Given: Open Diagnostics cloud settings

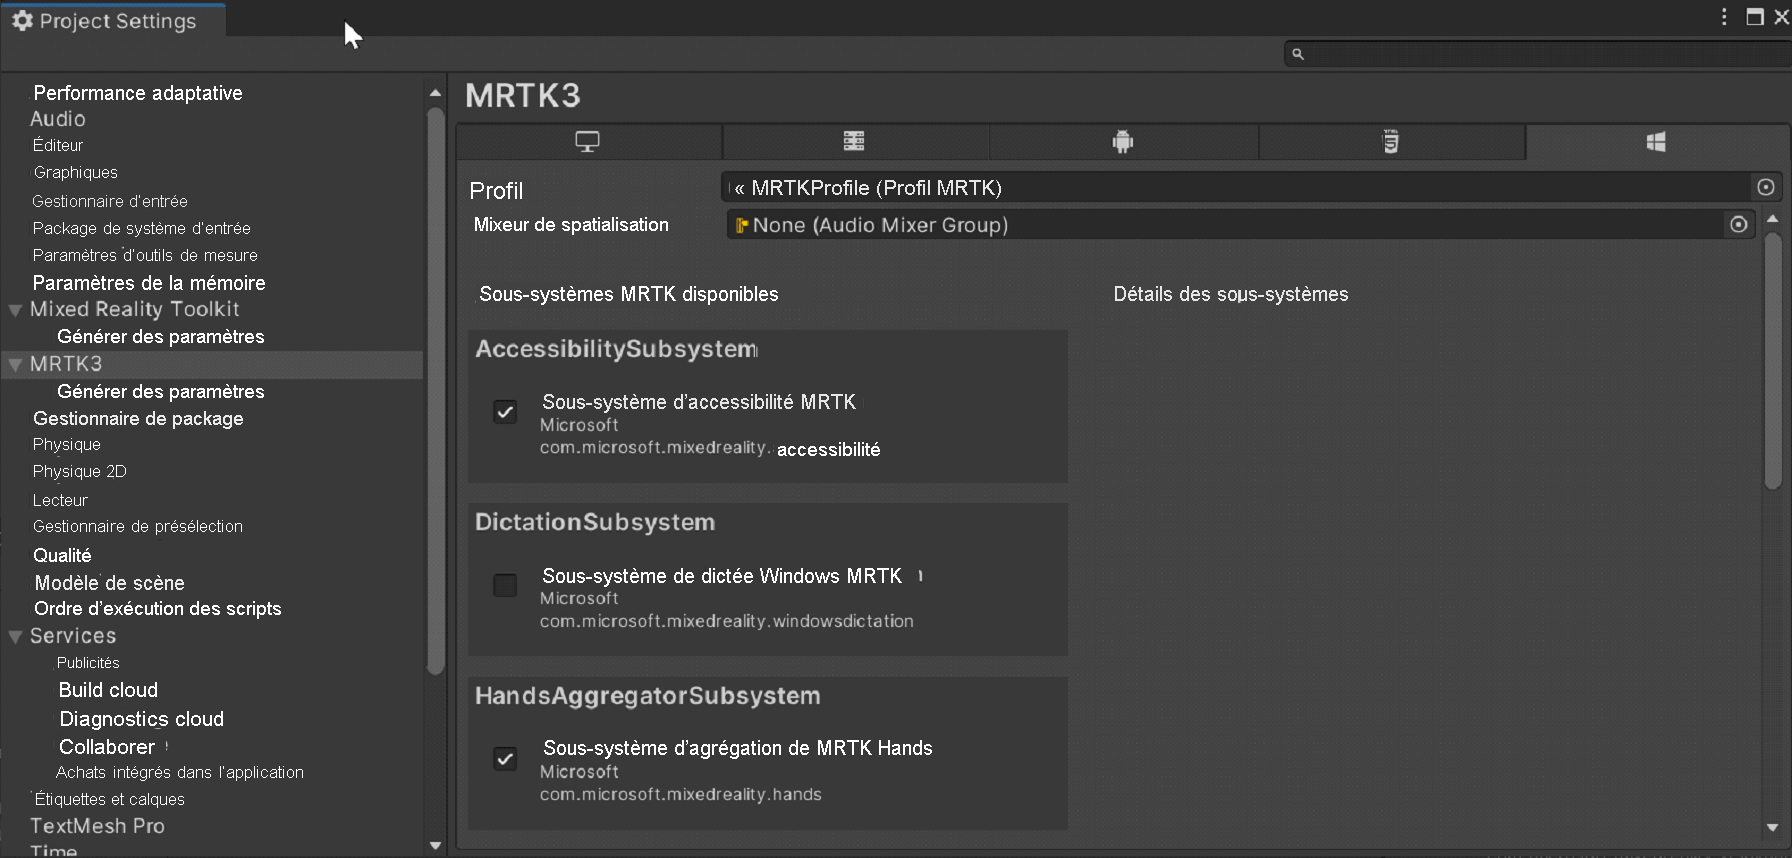Looking at the screenshot, I should [x=142, y=719].
